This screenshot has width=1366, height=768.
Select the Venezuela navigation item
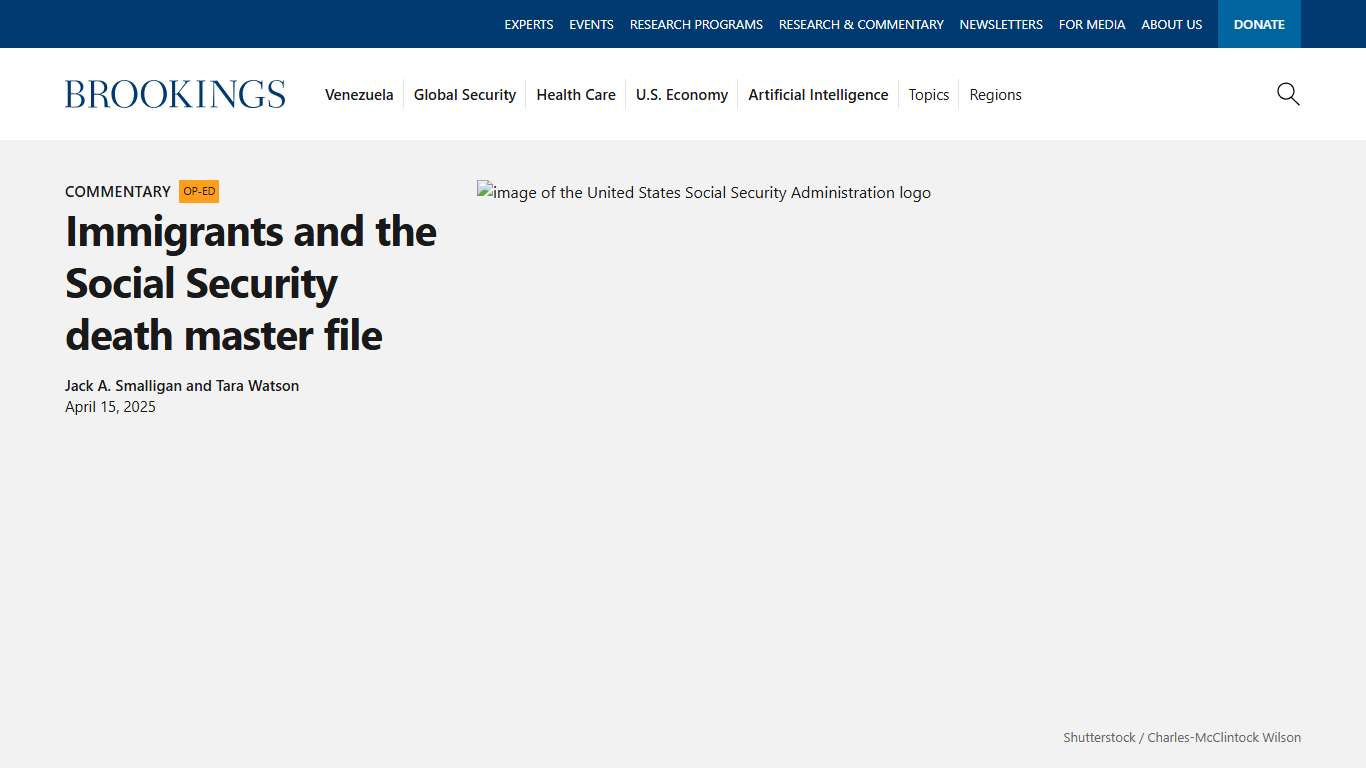point(359,94)
